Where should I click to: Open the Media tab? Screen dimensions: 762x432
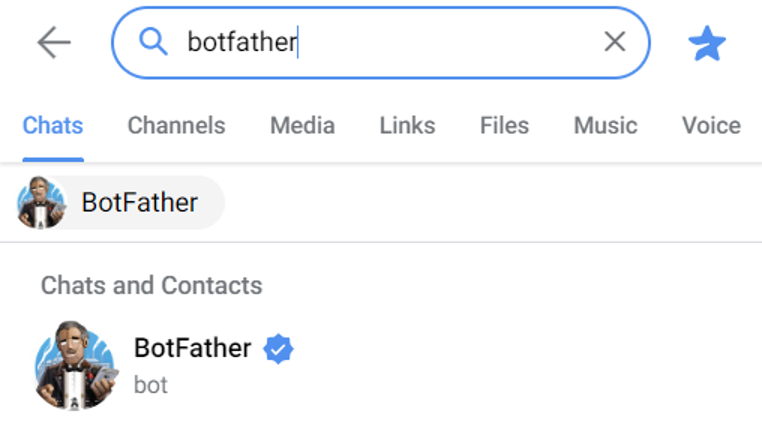(302, 126)
